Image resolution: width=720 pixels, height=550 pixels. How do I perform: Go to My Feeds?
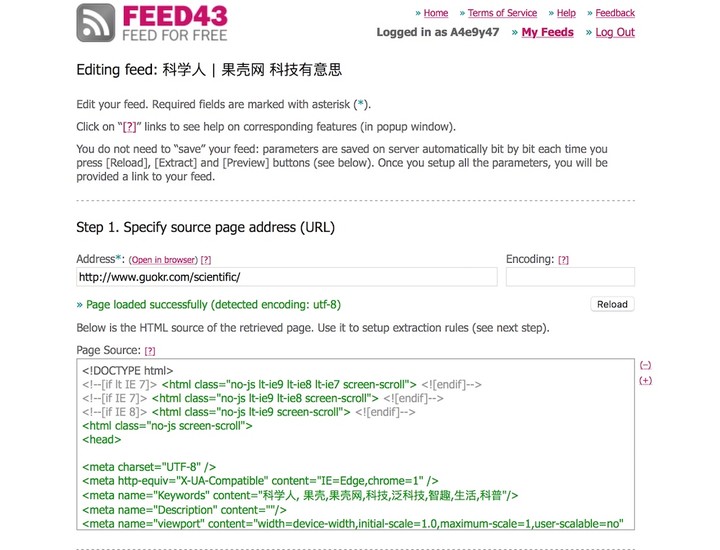[x=547, y=32]
